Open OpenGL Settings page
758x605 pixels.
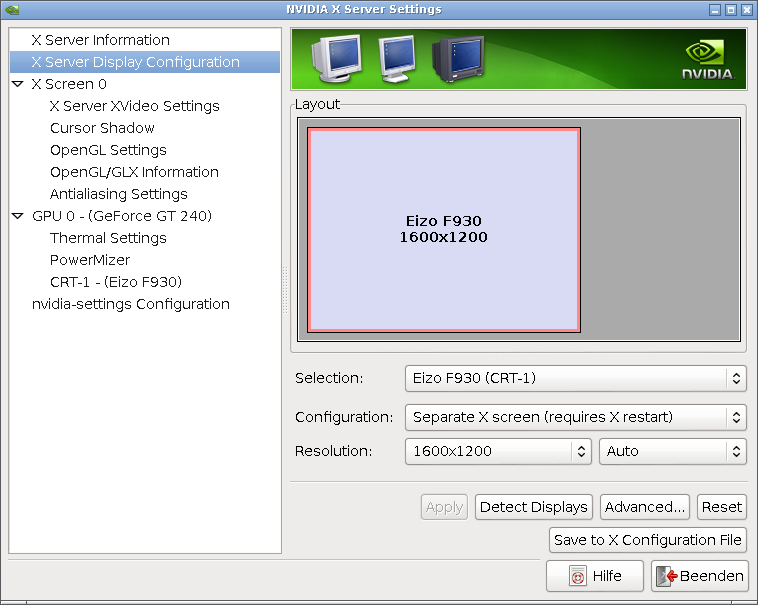(108, 150)
